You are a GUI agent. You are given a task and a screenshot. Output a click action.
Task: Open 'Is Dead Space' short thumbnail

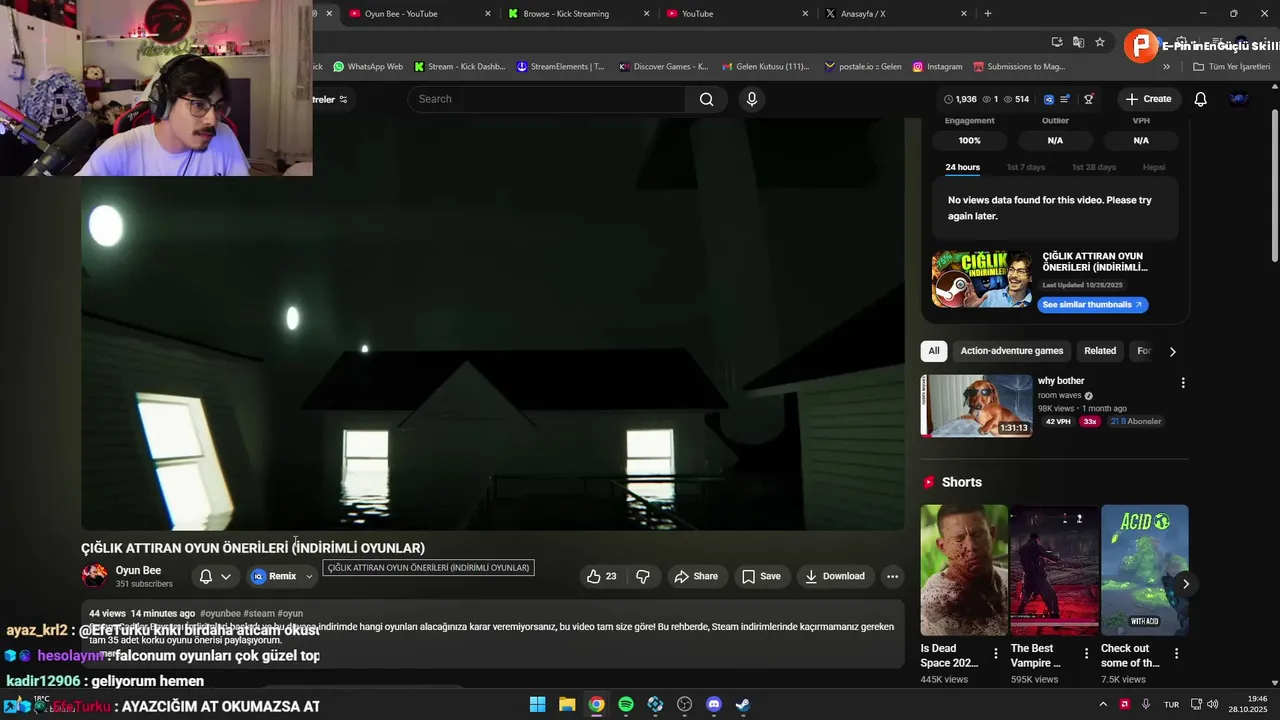pos(964,570)
